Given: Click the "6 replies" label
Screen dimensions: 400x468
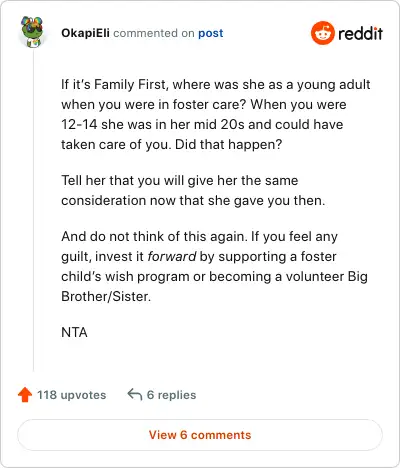Looking at the screenshot, I should point(171,395).
